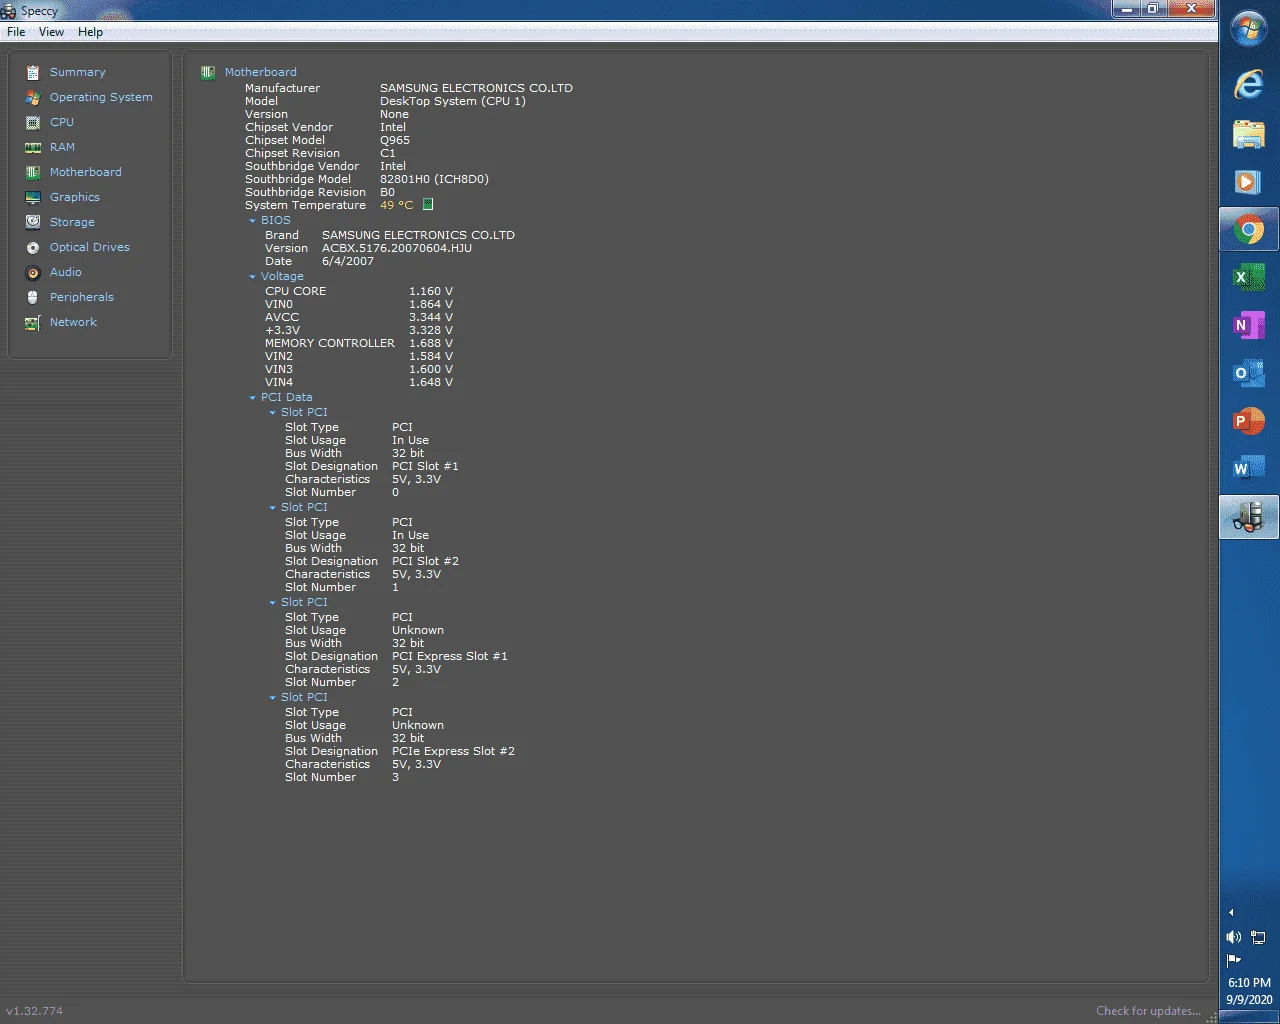This screenshot has width=1280, height=1024.
Task: Open the View menu
Action: (51, 32)
